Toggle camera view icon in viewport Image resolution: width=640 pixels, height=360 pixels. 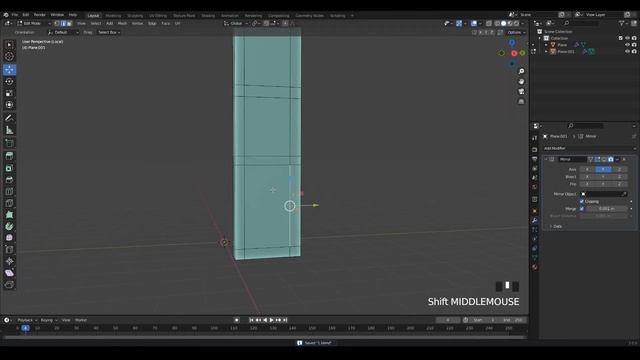[521, 91]
